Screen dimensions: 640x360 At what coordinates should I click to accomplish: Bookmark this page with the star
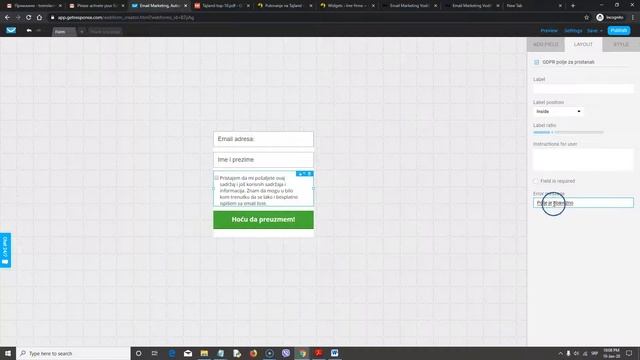[x=587, y=18]
